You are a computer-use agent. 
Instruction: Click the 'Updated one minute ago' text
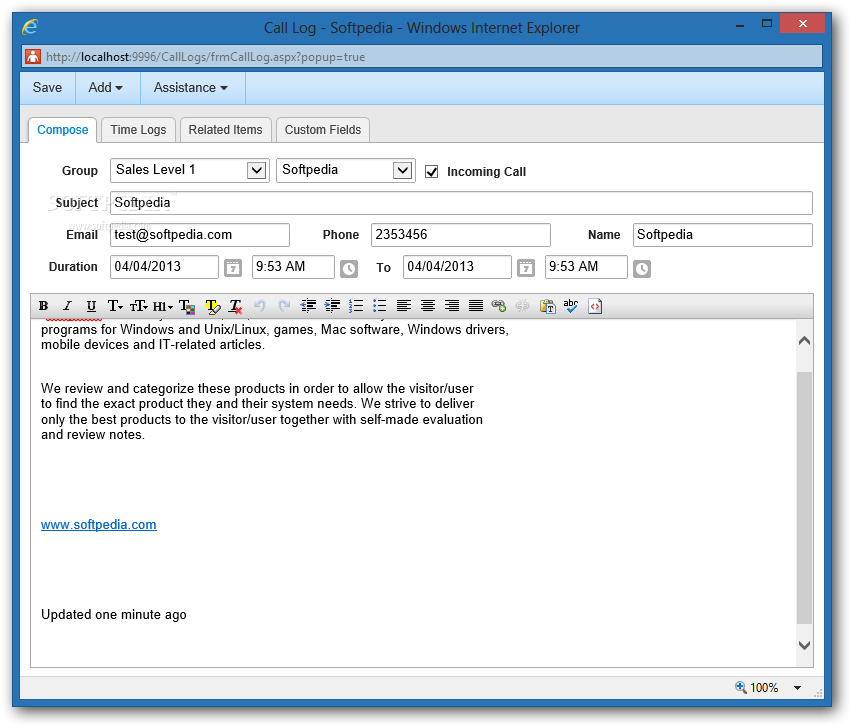click(x=114, y=615)
